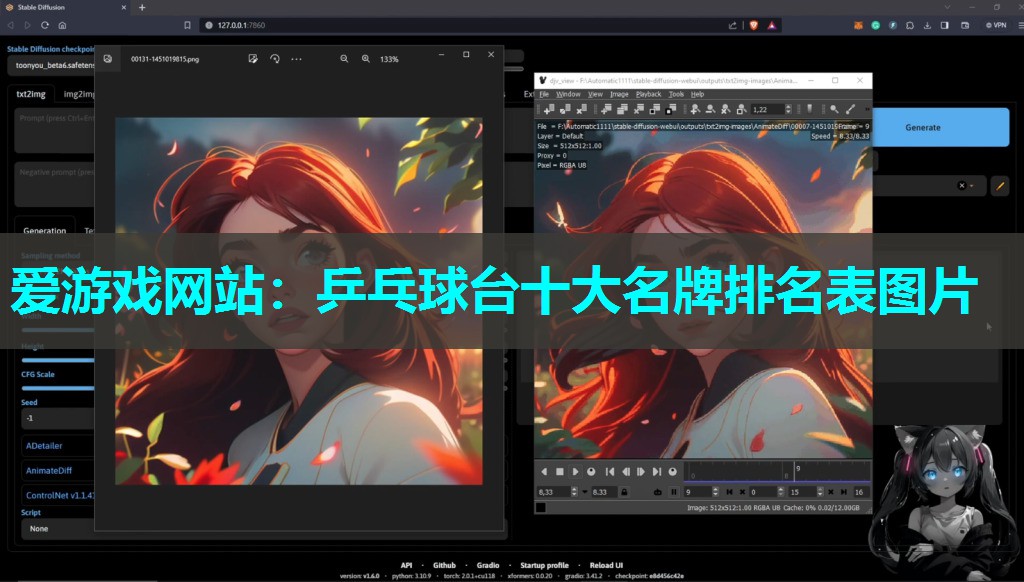Image resolution: width=1024 pixels, height=582 pixels.
Task: Click the djv_view timeline frame bar
Action: [777, 472]
